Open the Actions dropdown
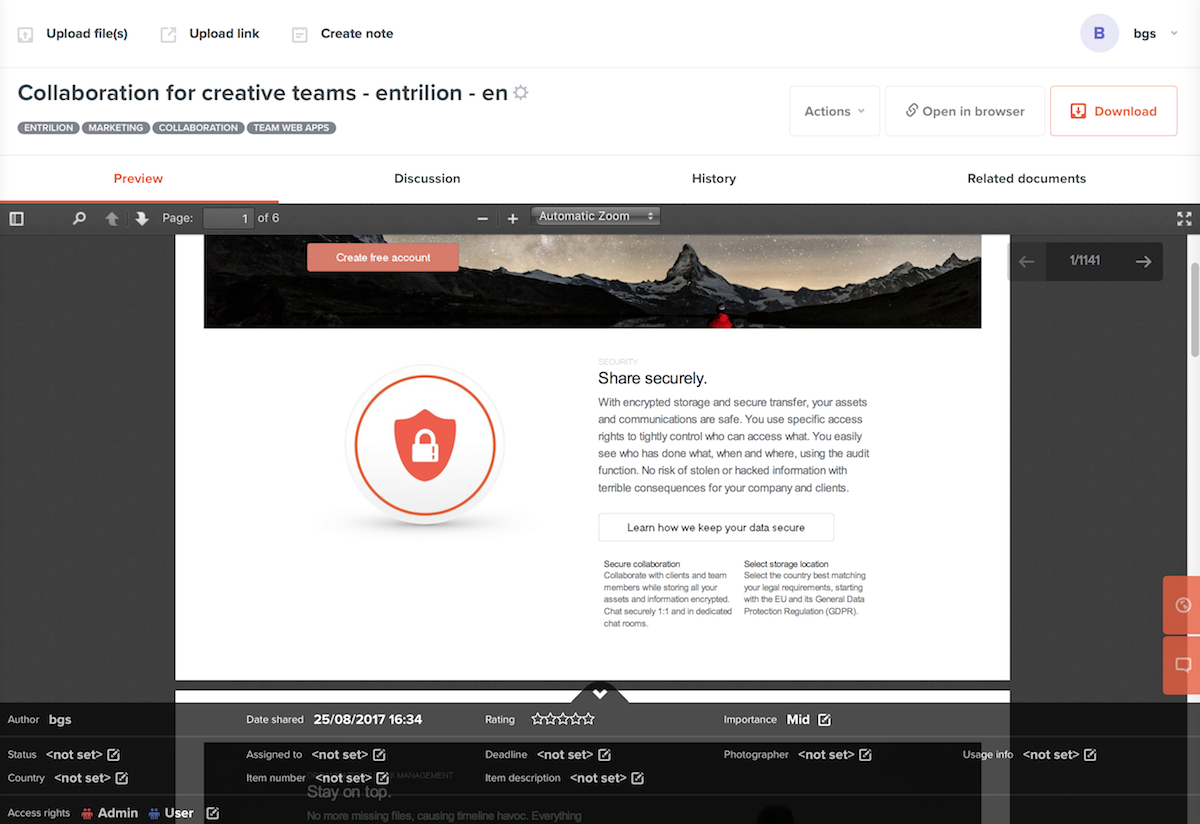This screenshot has height=824, width=1200. tap(834, 111)
